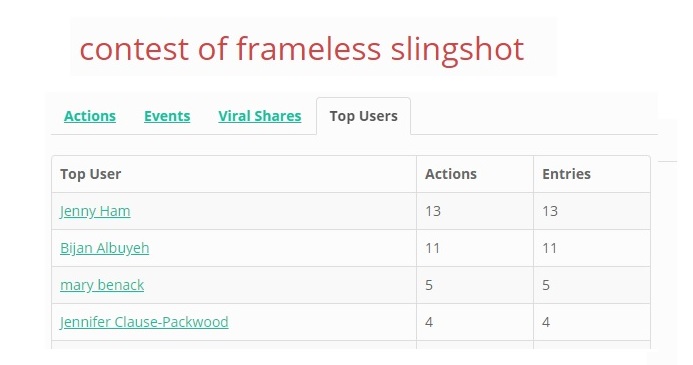Open the Events tab
Image resolution: width=693 pixels, height=365 pixels.
coord(167,116)
